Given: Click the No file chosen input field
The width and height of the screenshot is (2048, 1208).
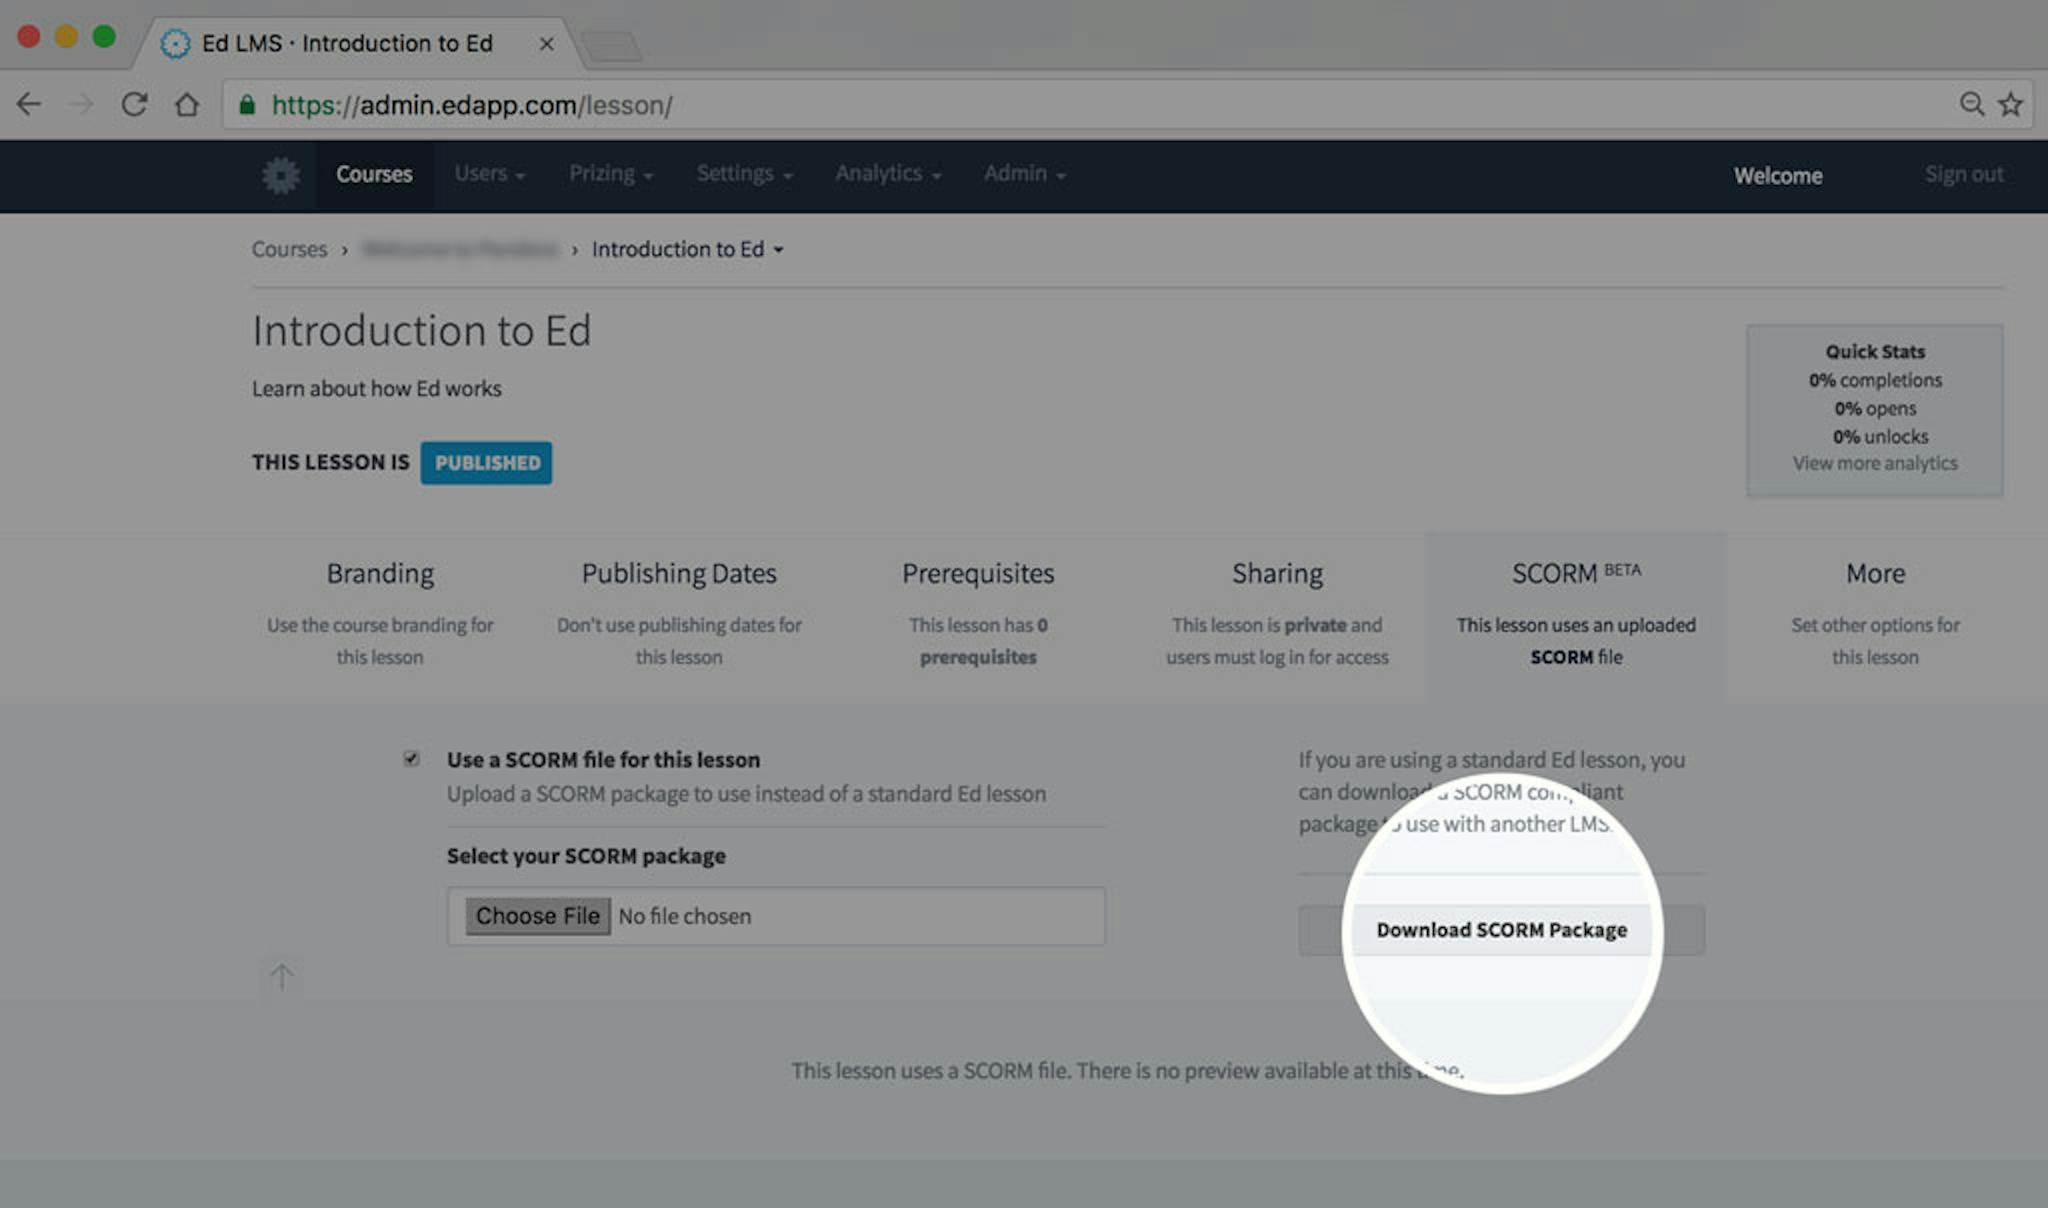Looking at the screenshot, I should 777,916.
